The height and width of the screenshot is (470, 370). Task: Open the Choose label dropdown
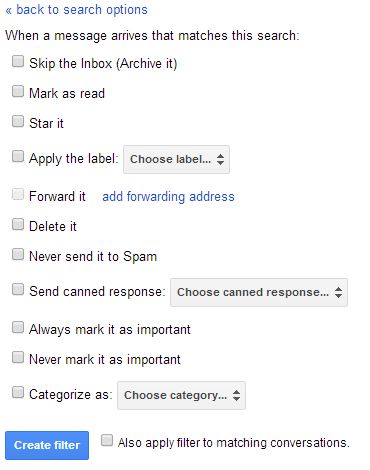pyautogui.click(x=176, y=159)
